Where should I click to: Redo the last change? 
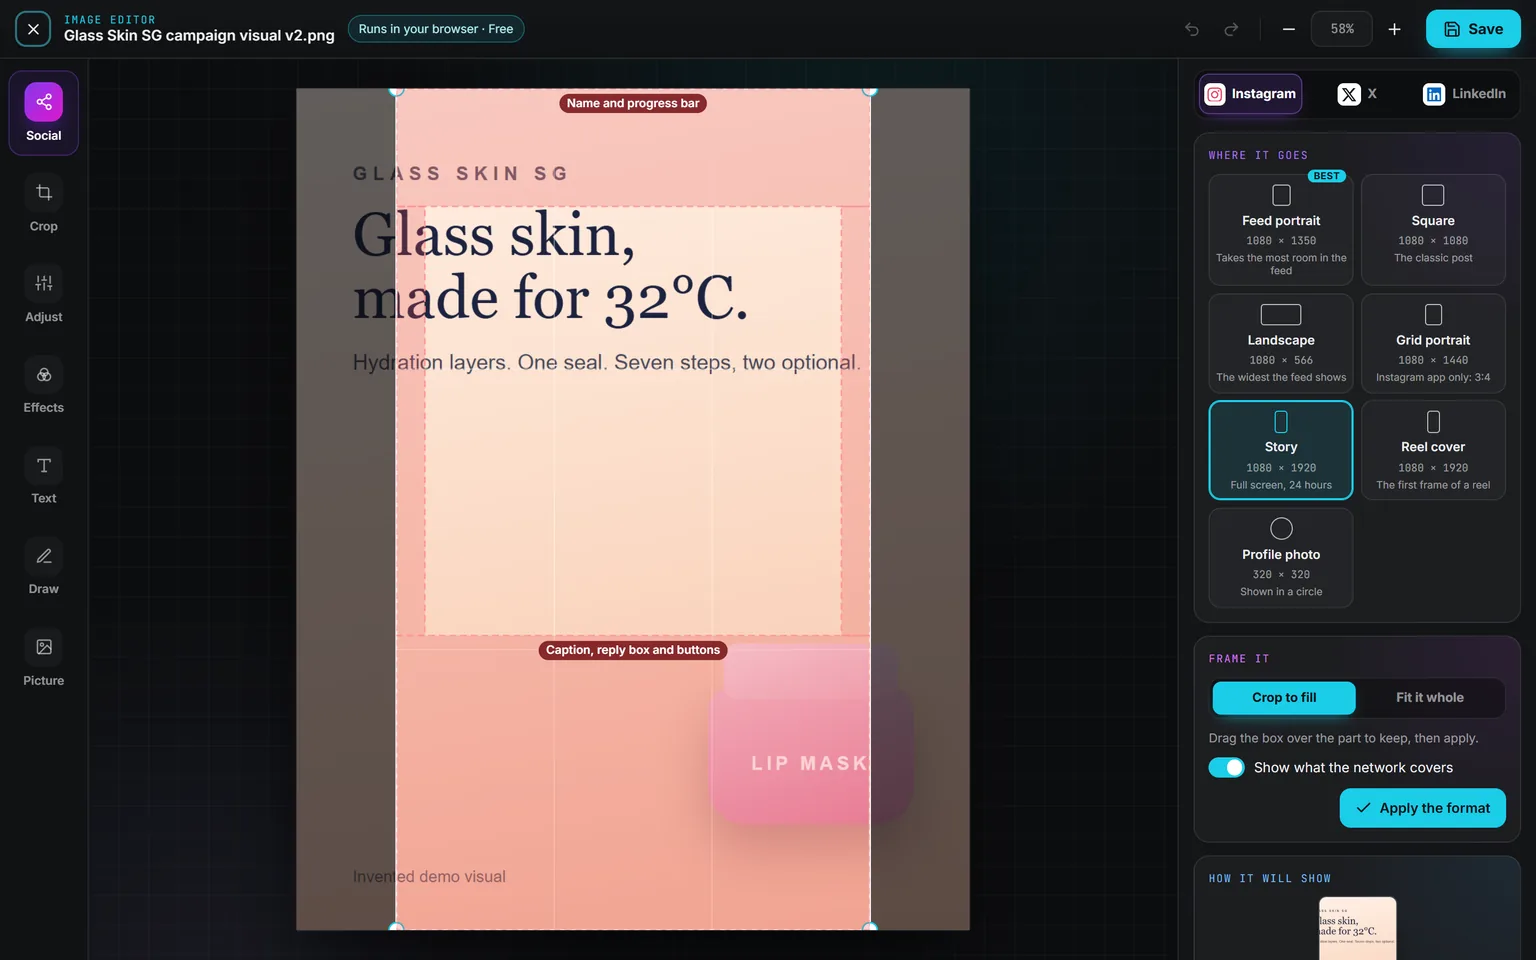pos(1231,29)
